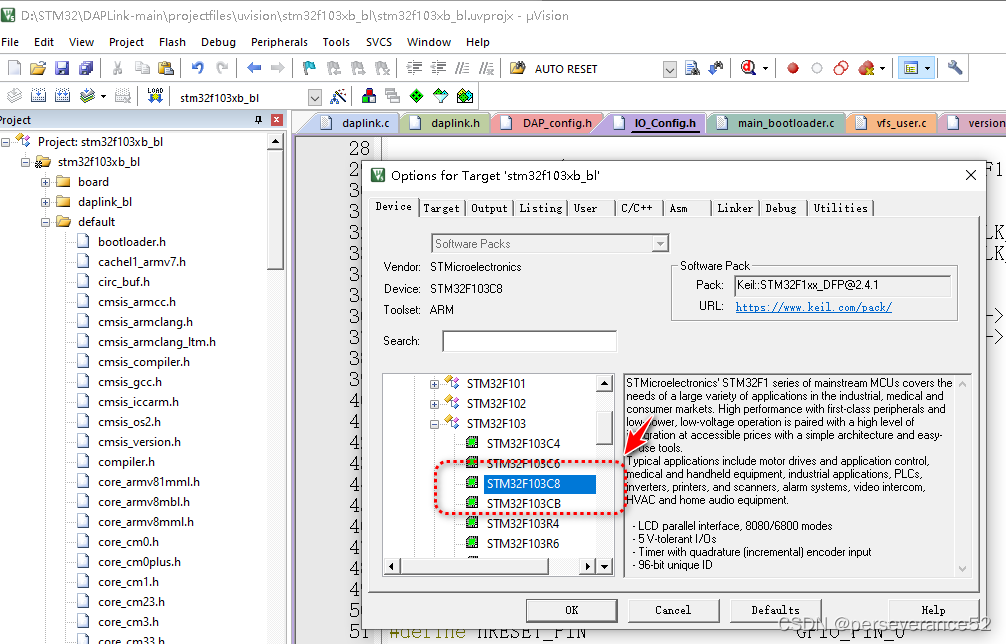Open the Peripherals menu

click(279, 42)
